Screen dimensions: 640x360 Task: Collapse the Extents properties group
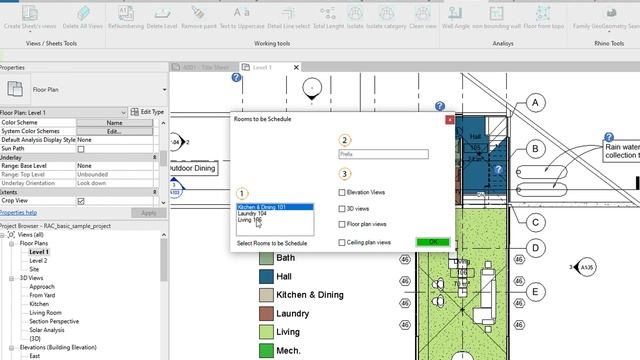tap(155, 192)
